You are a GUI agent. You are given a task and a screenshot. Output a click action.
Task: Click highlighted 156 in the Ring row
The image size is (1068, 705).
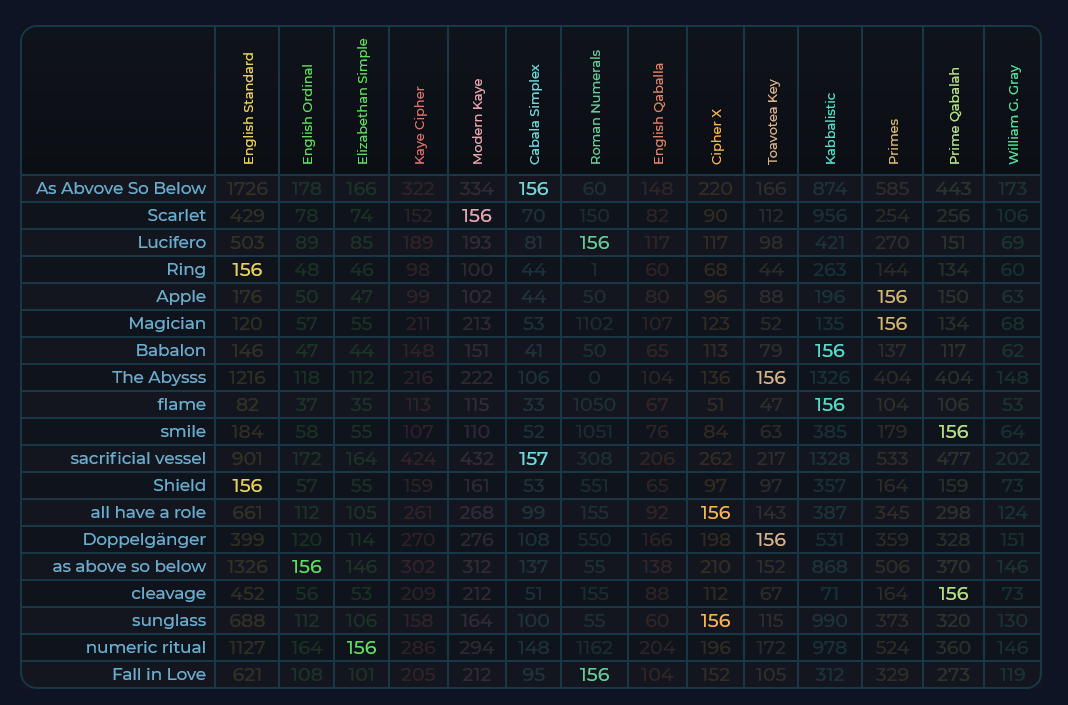pyautogui.click(x=247, y=269)
